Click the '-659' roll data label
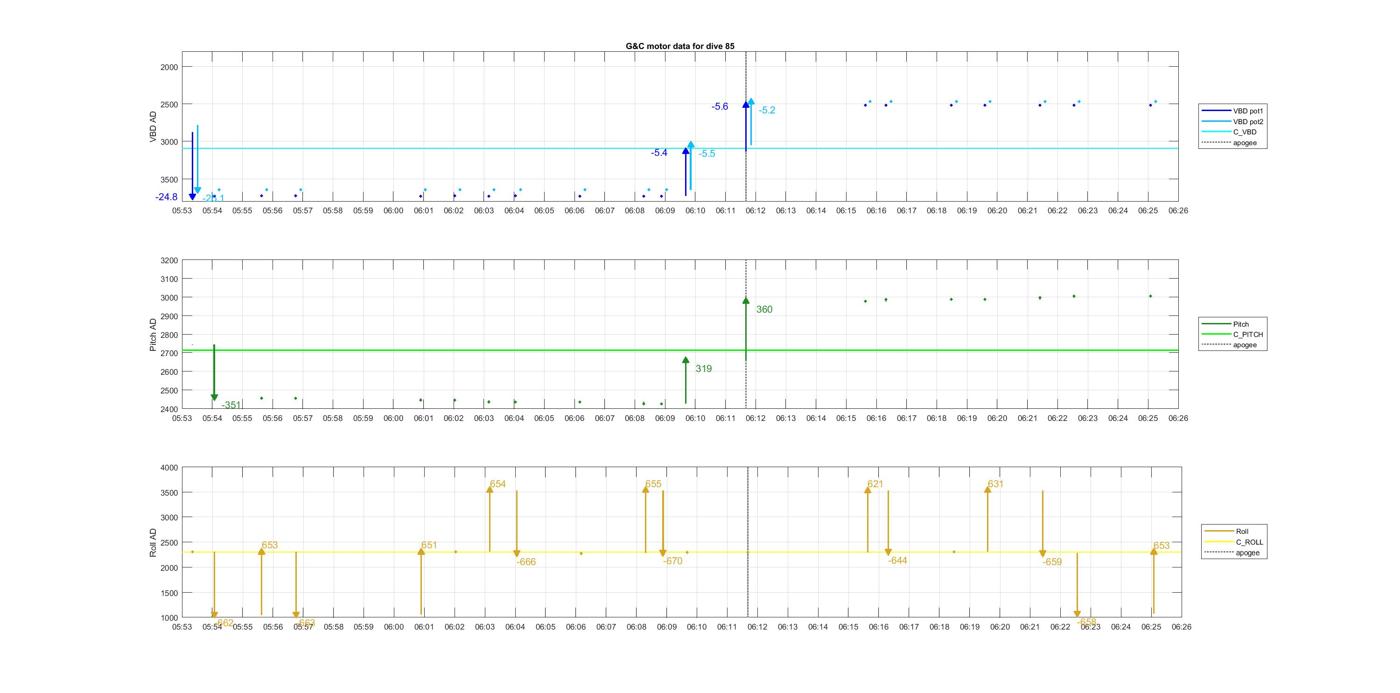Image resolution: width=1400 pixels, height=693 pixels. [1052, 562]
